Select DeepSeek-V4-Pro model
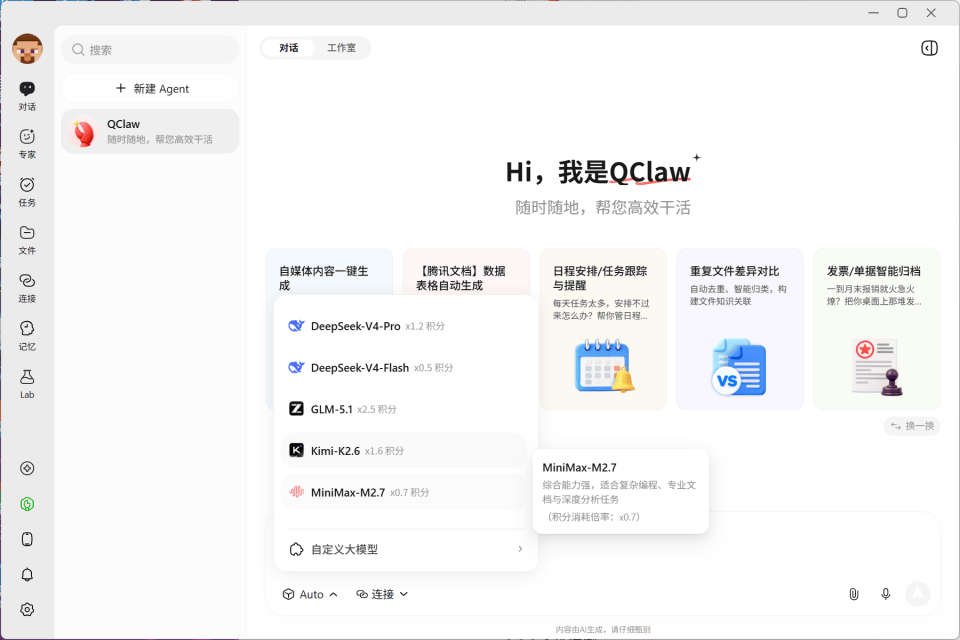Screen dimensions: 960x640 403,326
